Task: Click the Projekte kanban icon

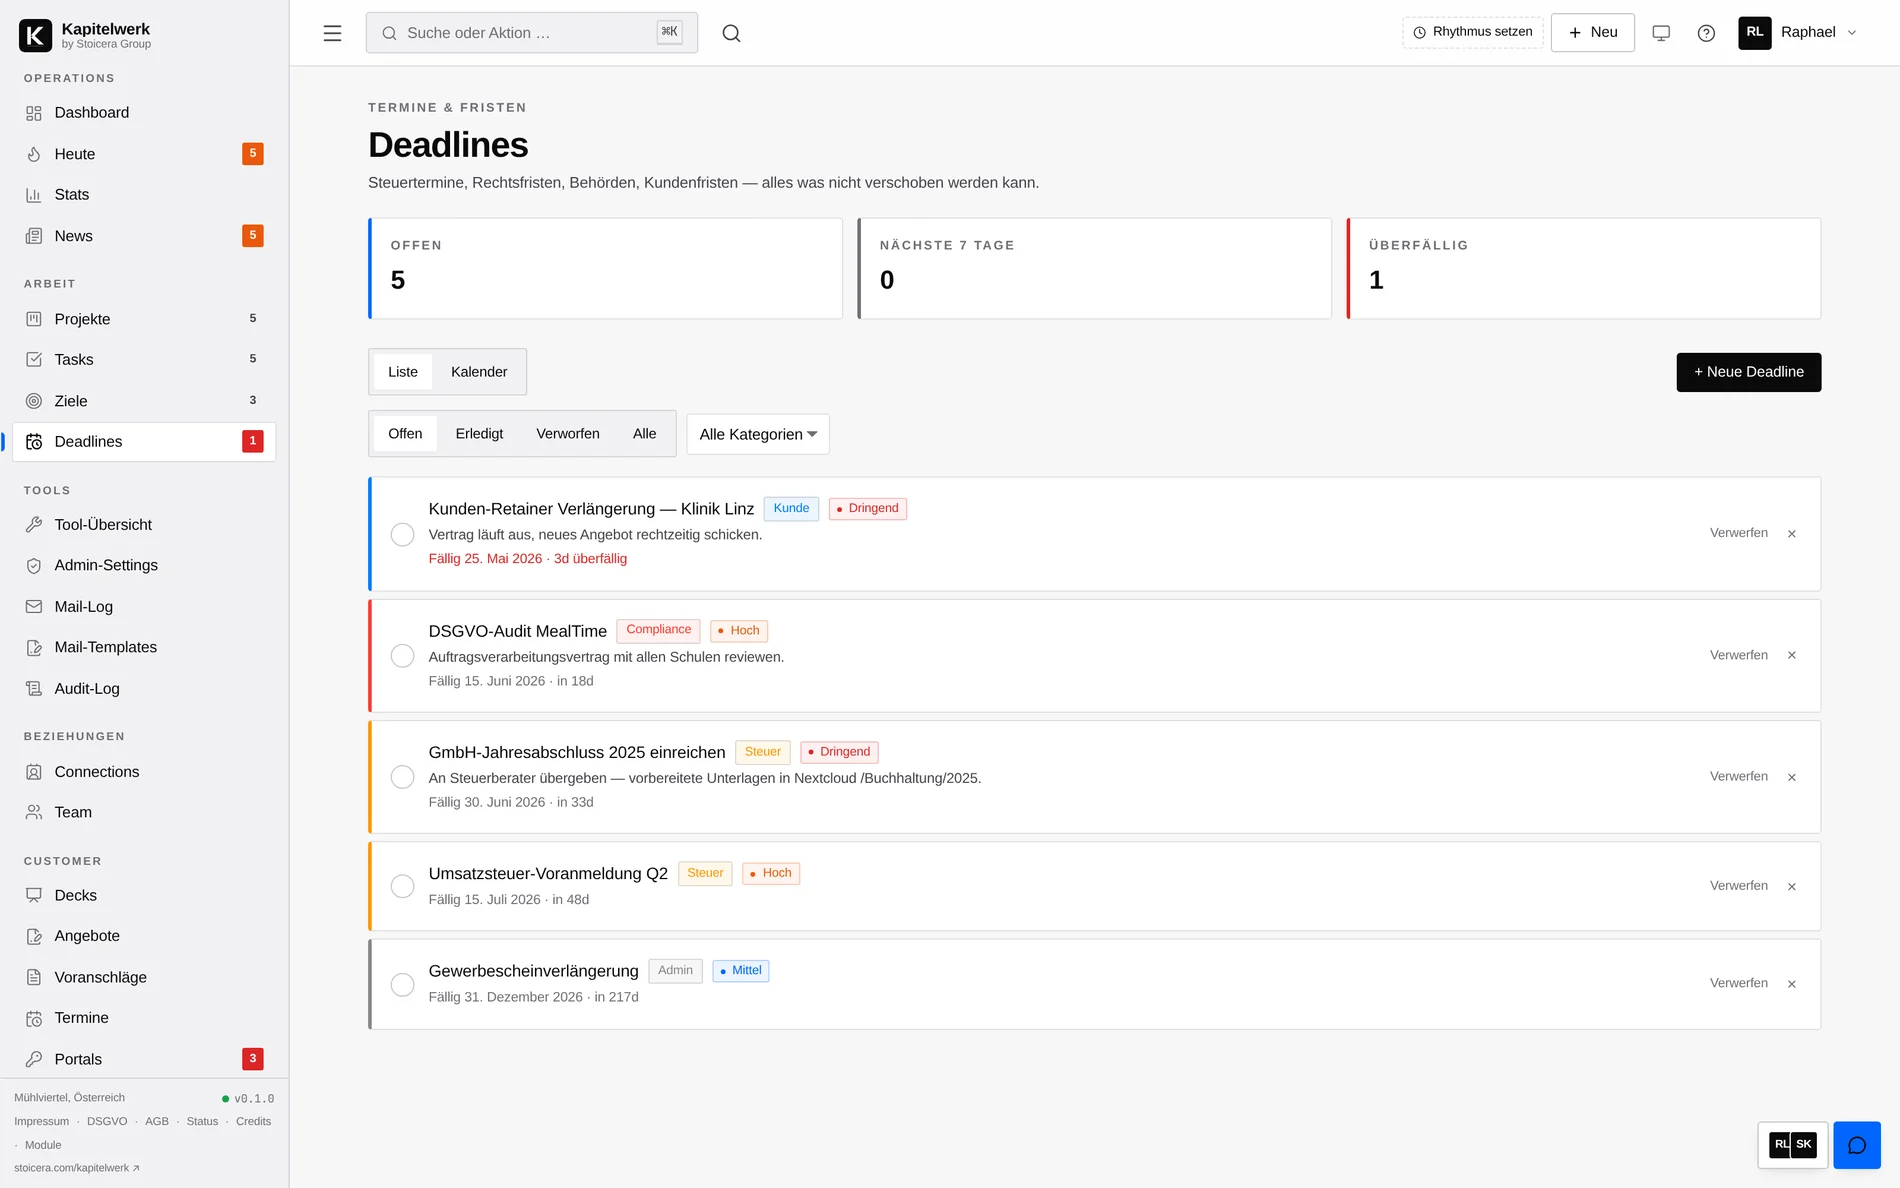Action: point(34,319)
